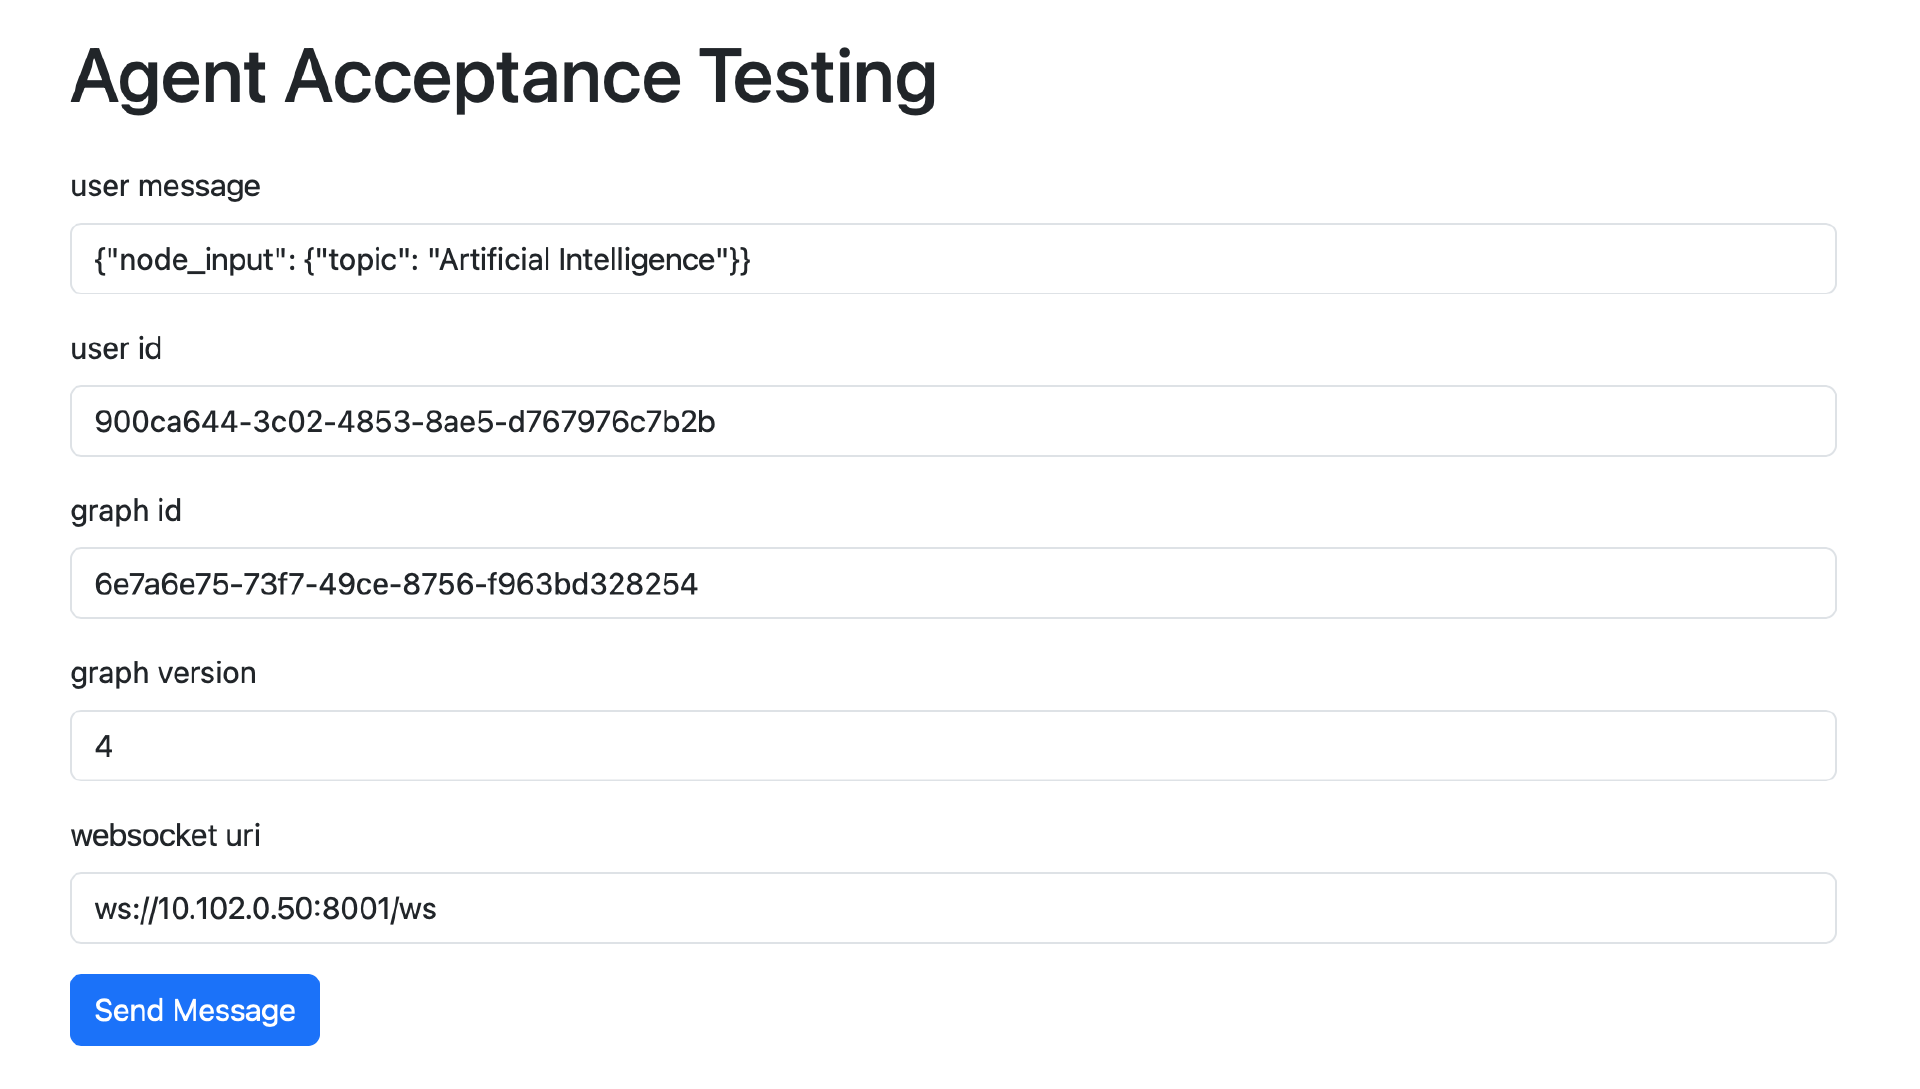
Task: Click the word "Agent" in the heading
Action: (x=168, y=77)
